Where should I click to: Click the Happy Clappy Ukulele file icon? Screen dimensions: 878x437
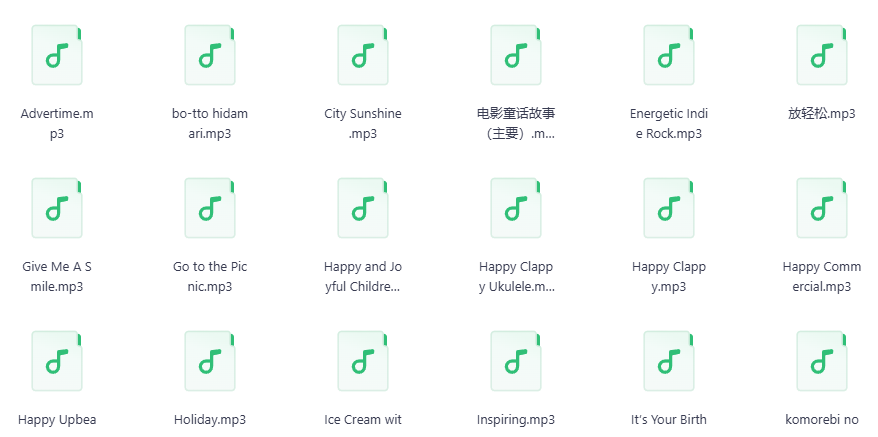(x=516, y=208)
